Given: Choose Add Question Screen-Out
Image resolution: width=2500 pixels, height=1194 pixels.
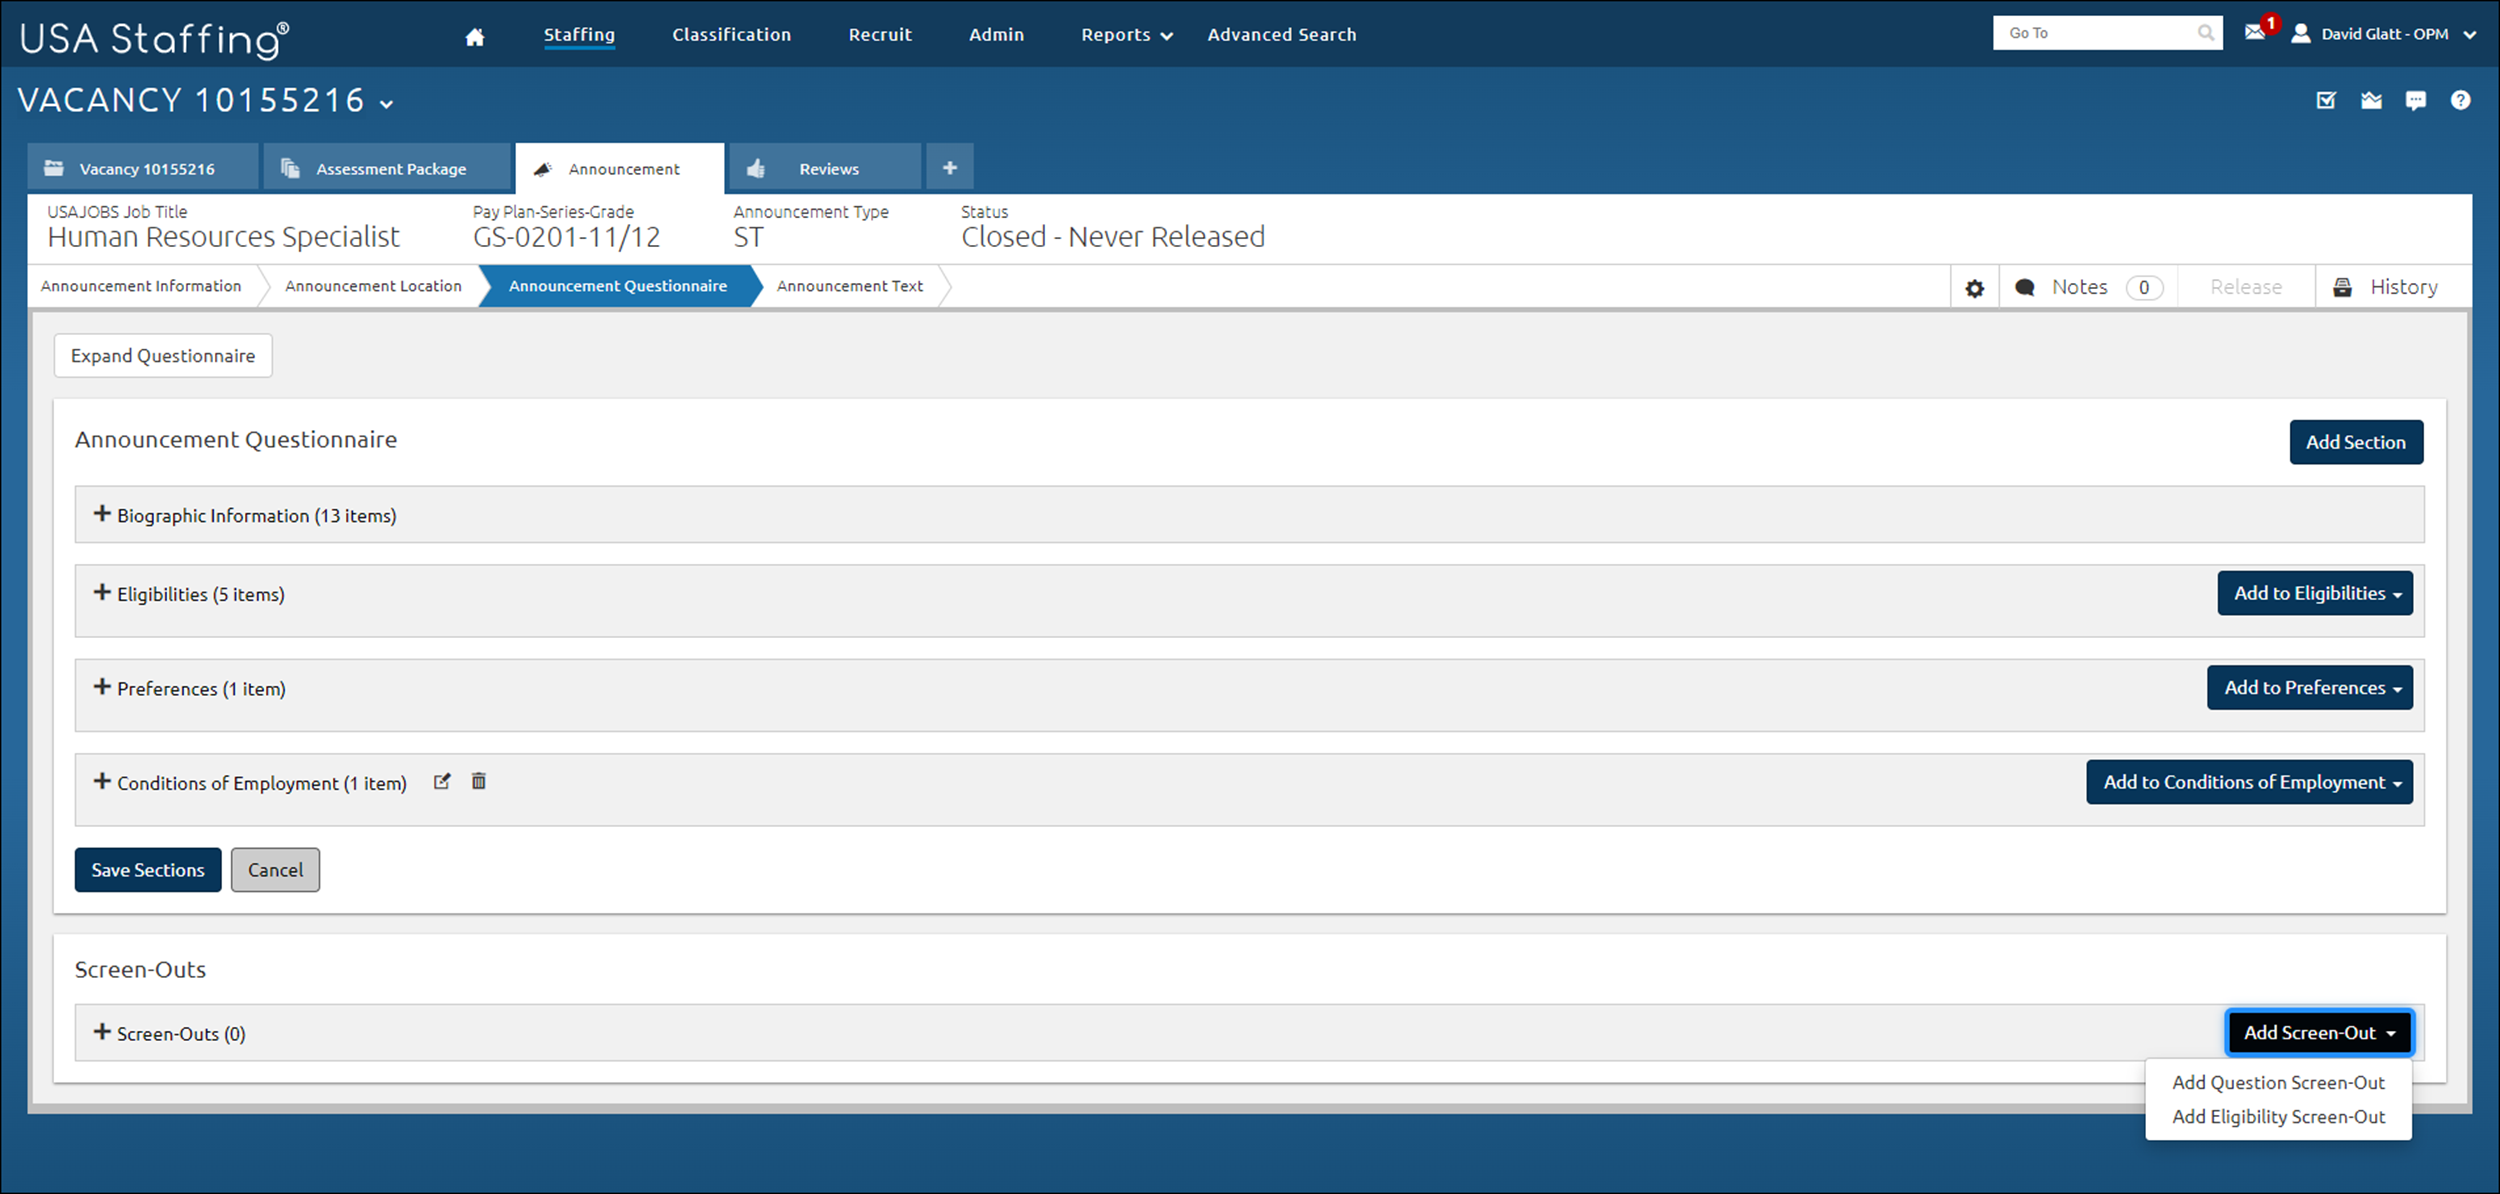Looking at the screenshot, I should (2278, 1083).
